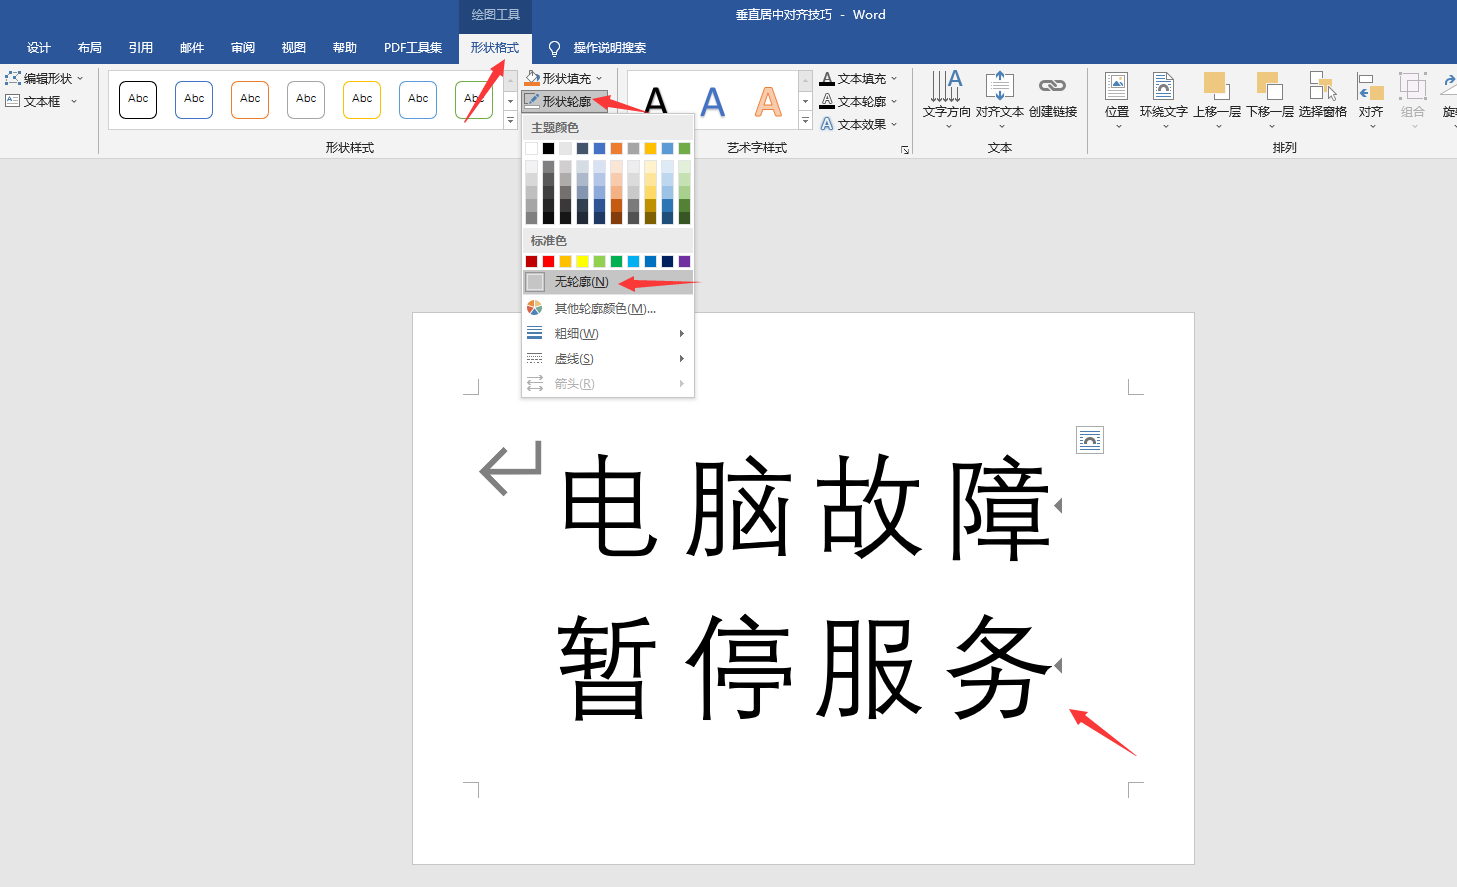
Task: Choose the blue-outlined Abc shape style
Action: pos(194,99)
